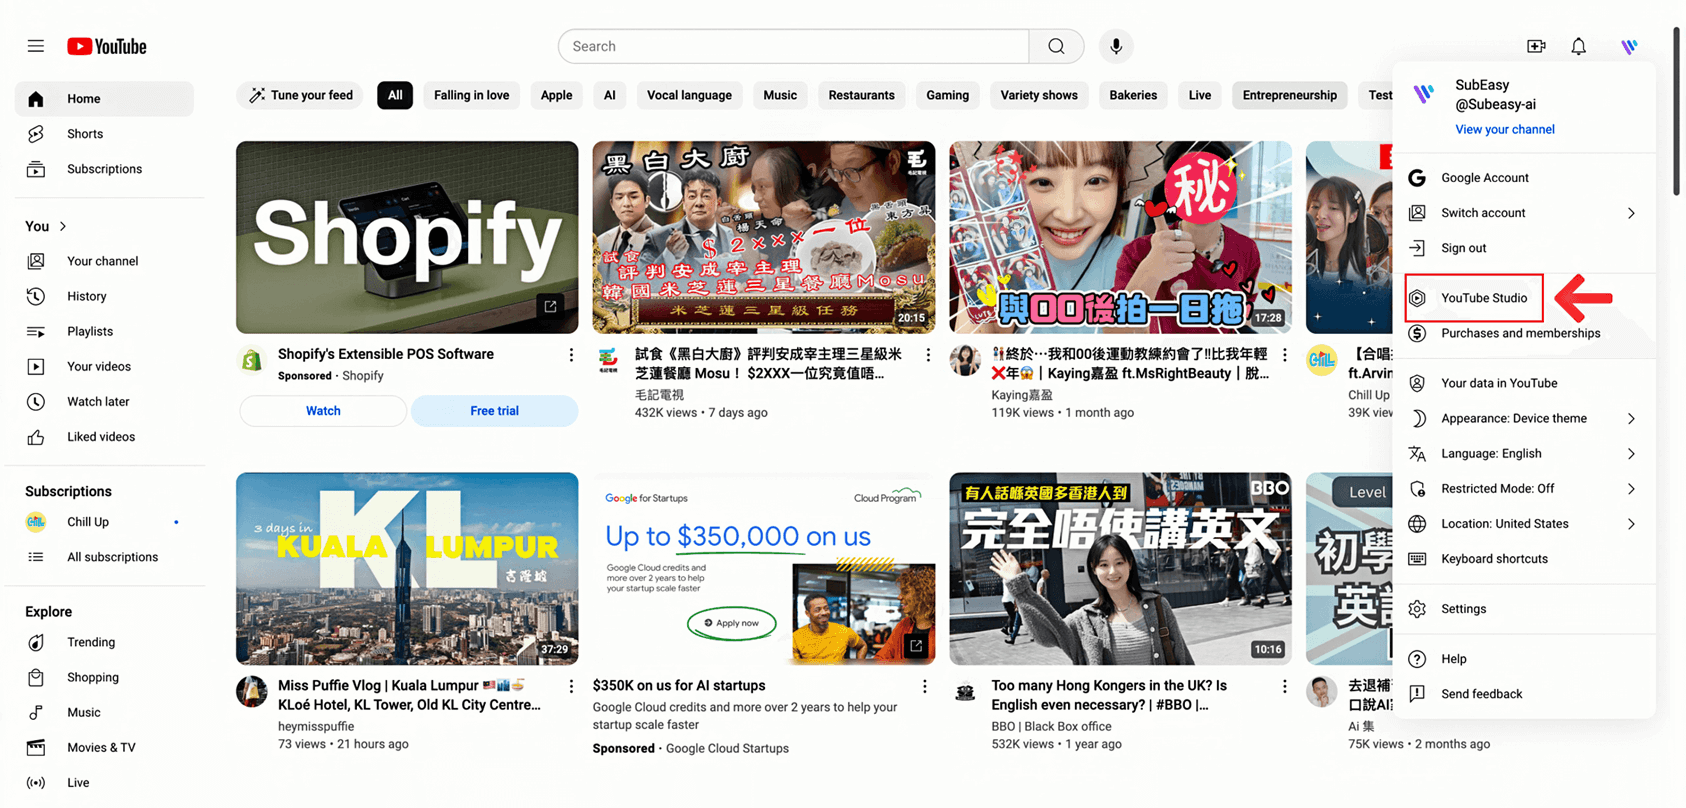Screen dimensions: 1686x808
Task: Expand Appearance: Device theme submenu
Action: [x=1524, y=418]
